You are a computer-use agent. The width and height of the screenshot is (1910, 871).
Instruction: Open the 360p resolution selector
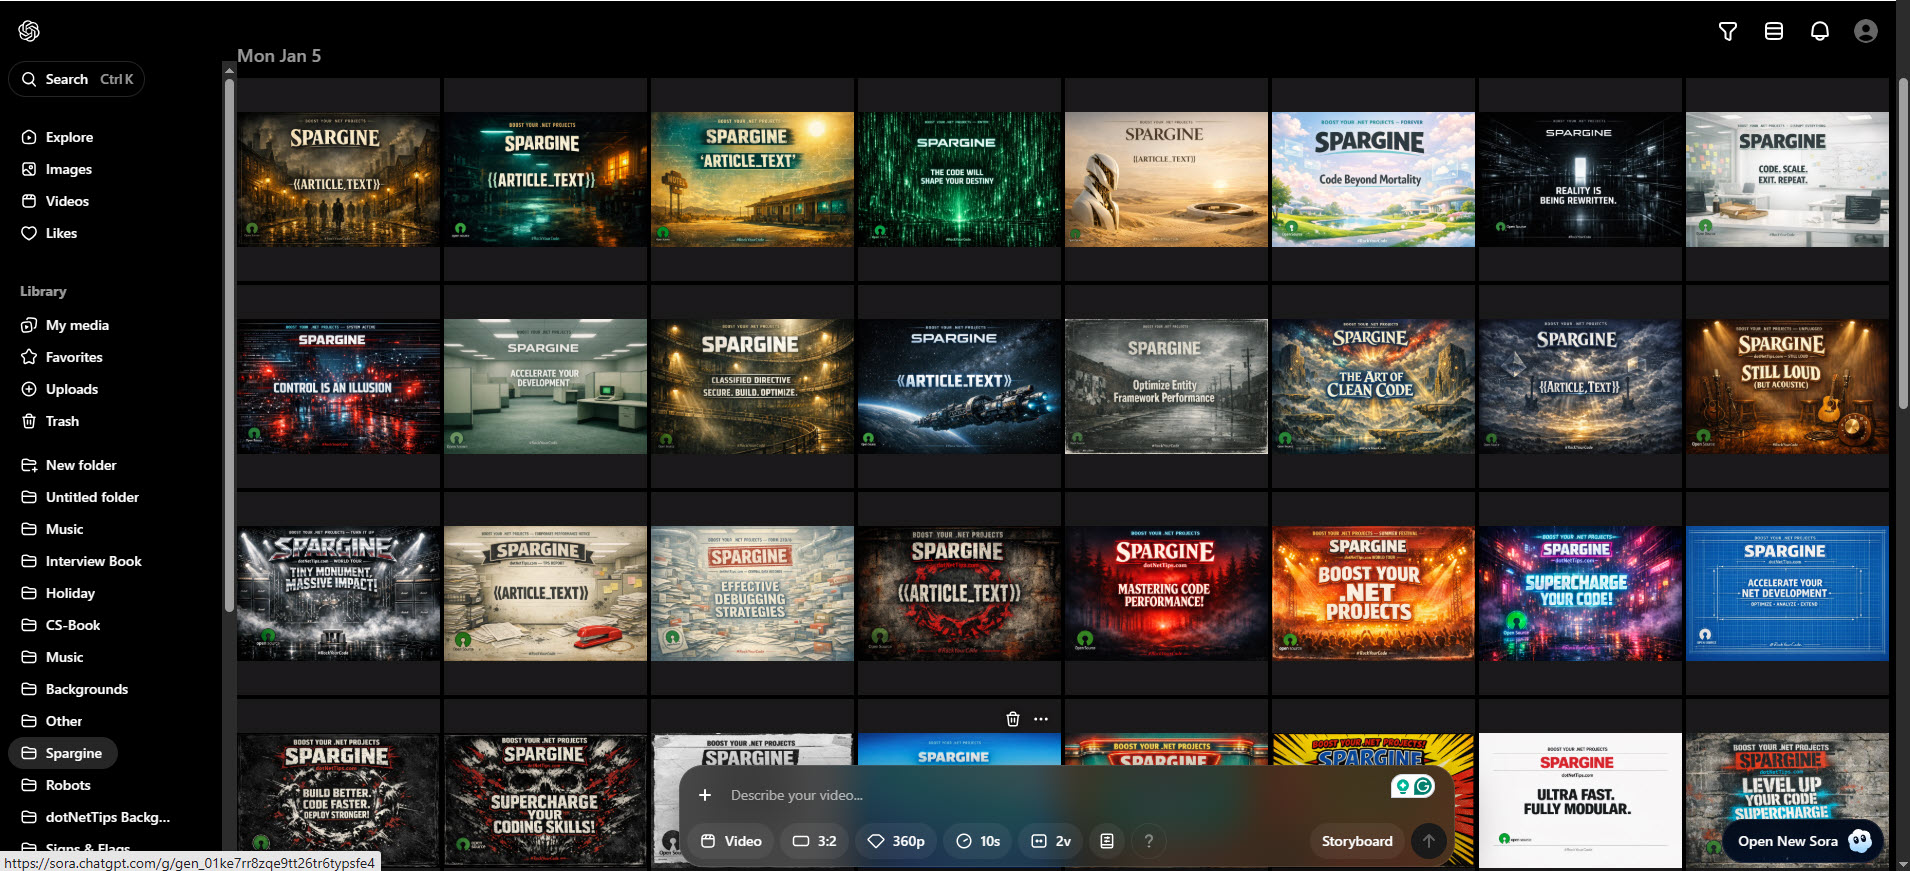click(x=896, y=841)
